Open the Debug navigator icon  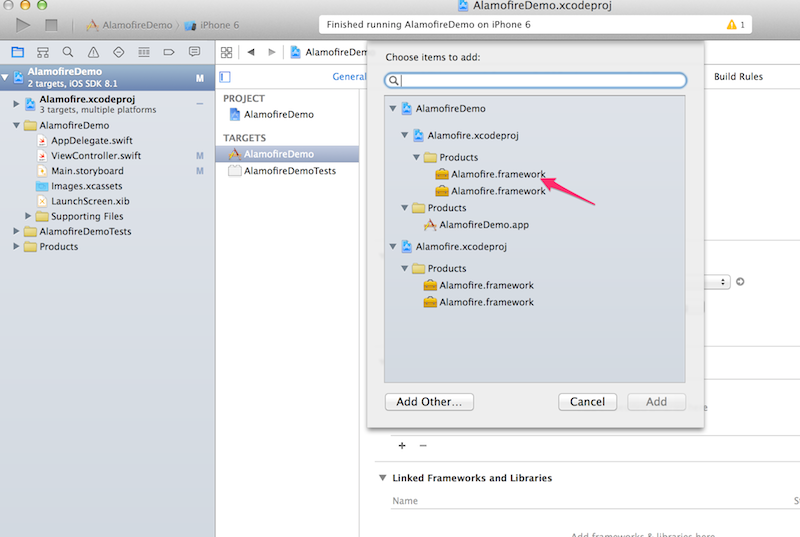pyautogui.click(x=144, y=52)
